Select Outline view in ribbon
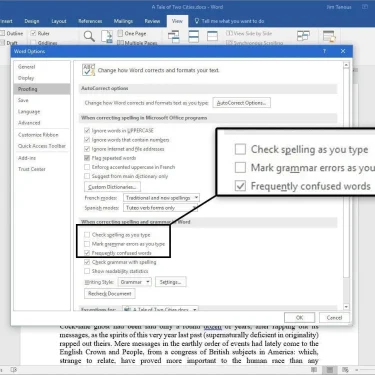The image size is (375, 375). 12,33
